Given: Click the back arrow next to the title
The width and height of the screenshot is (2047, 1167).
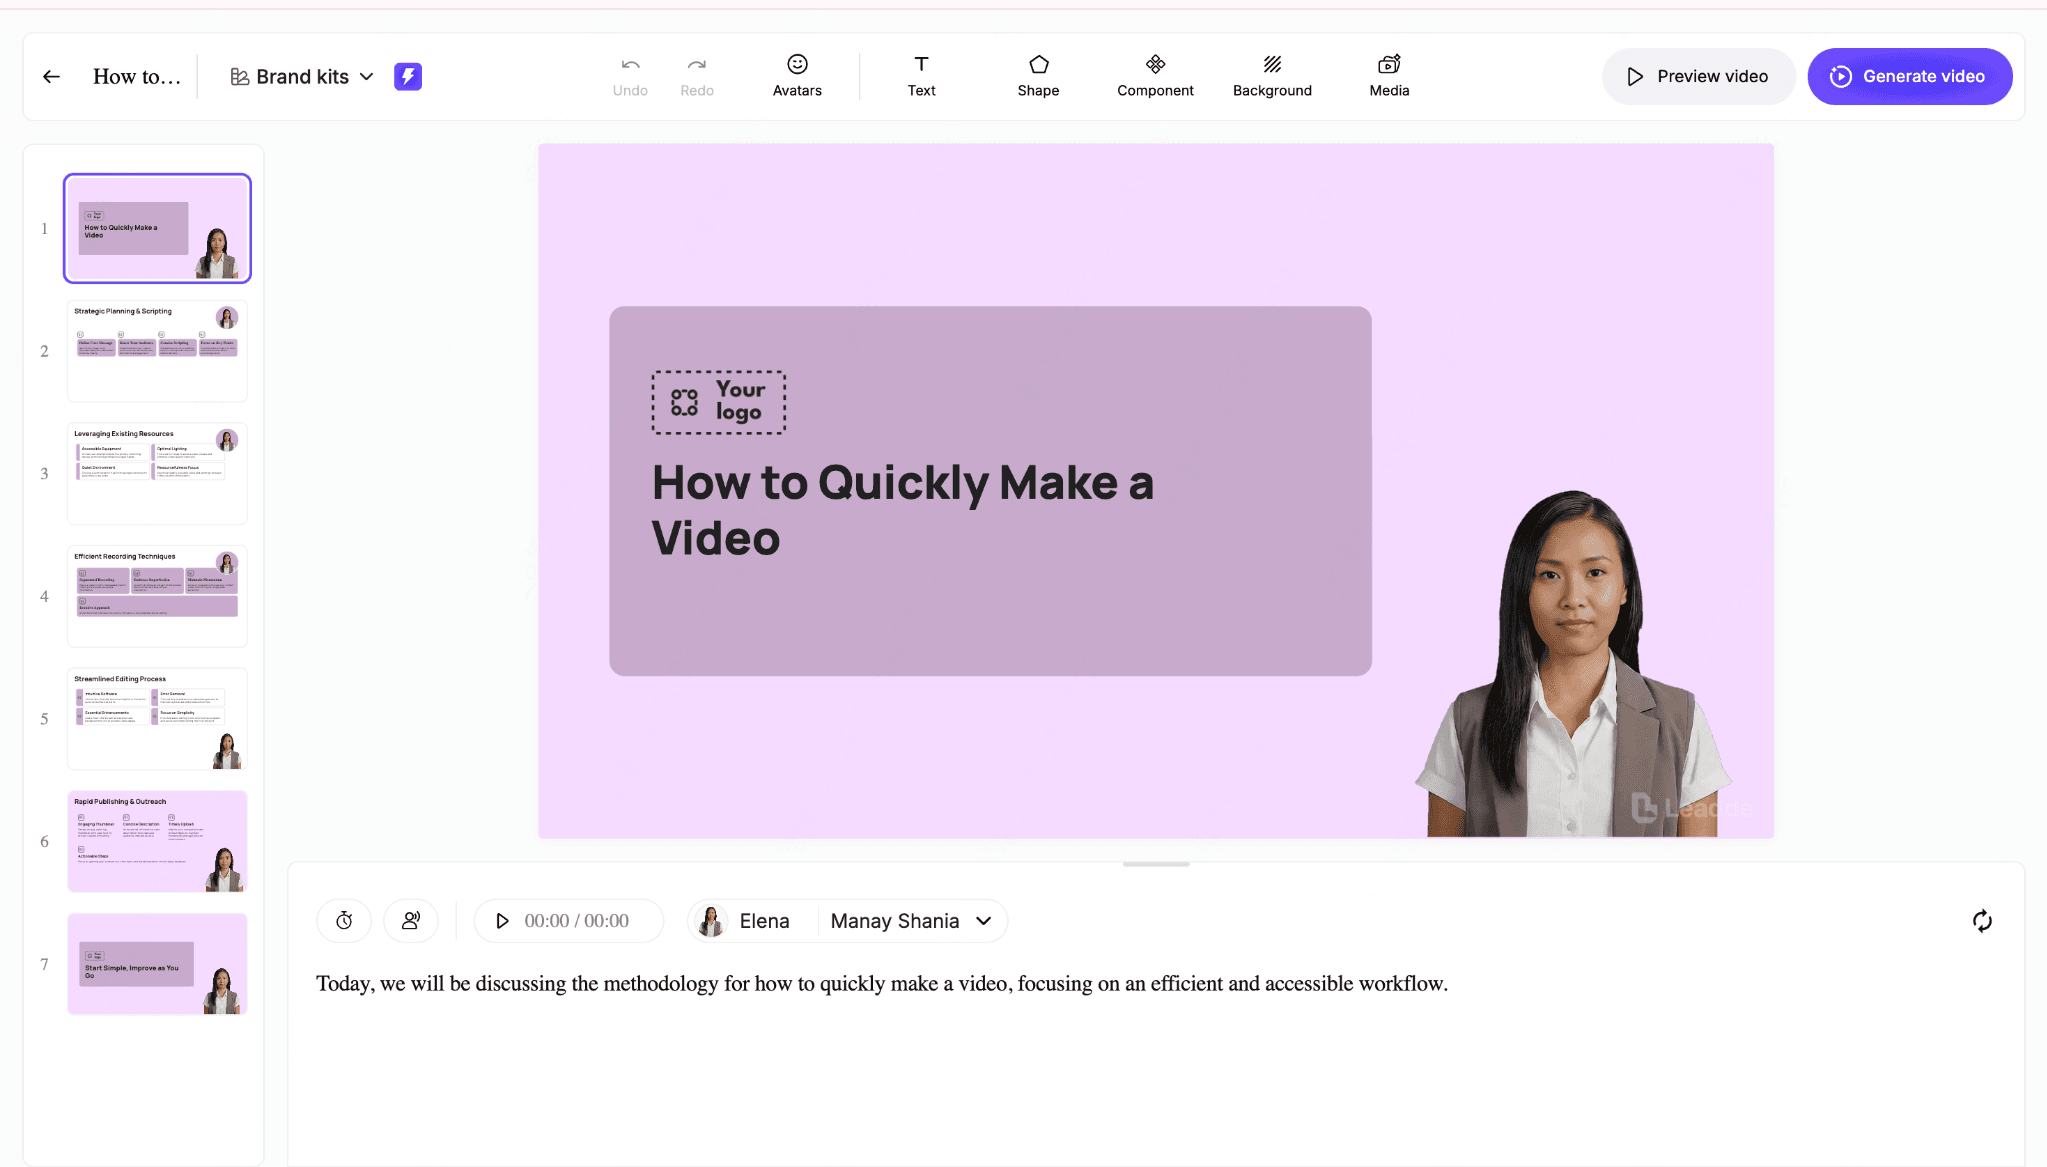Looking at the screenshot, I should click(51, 76).
